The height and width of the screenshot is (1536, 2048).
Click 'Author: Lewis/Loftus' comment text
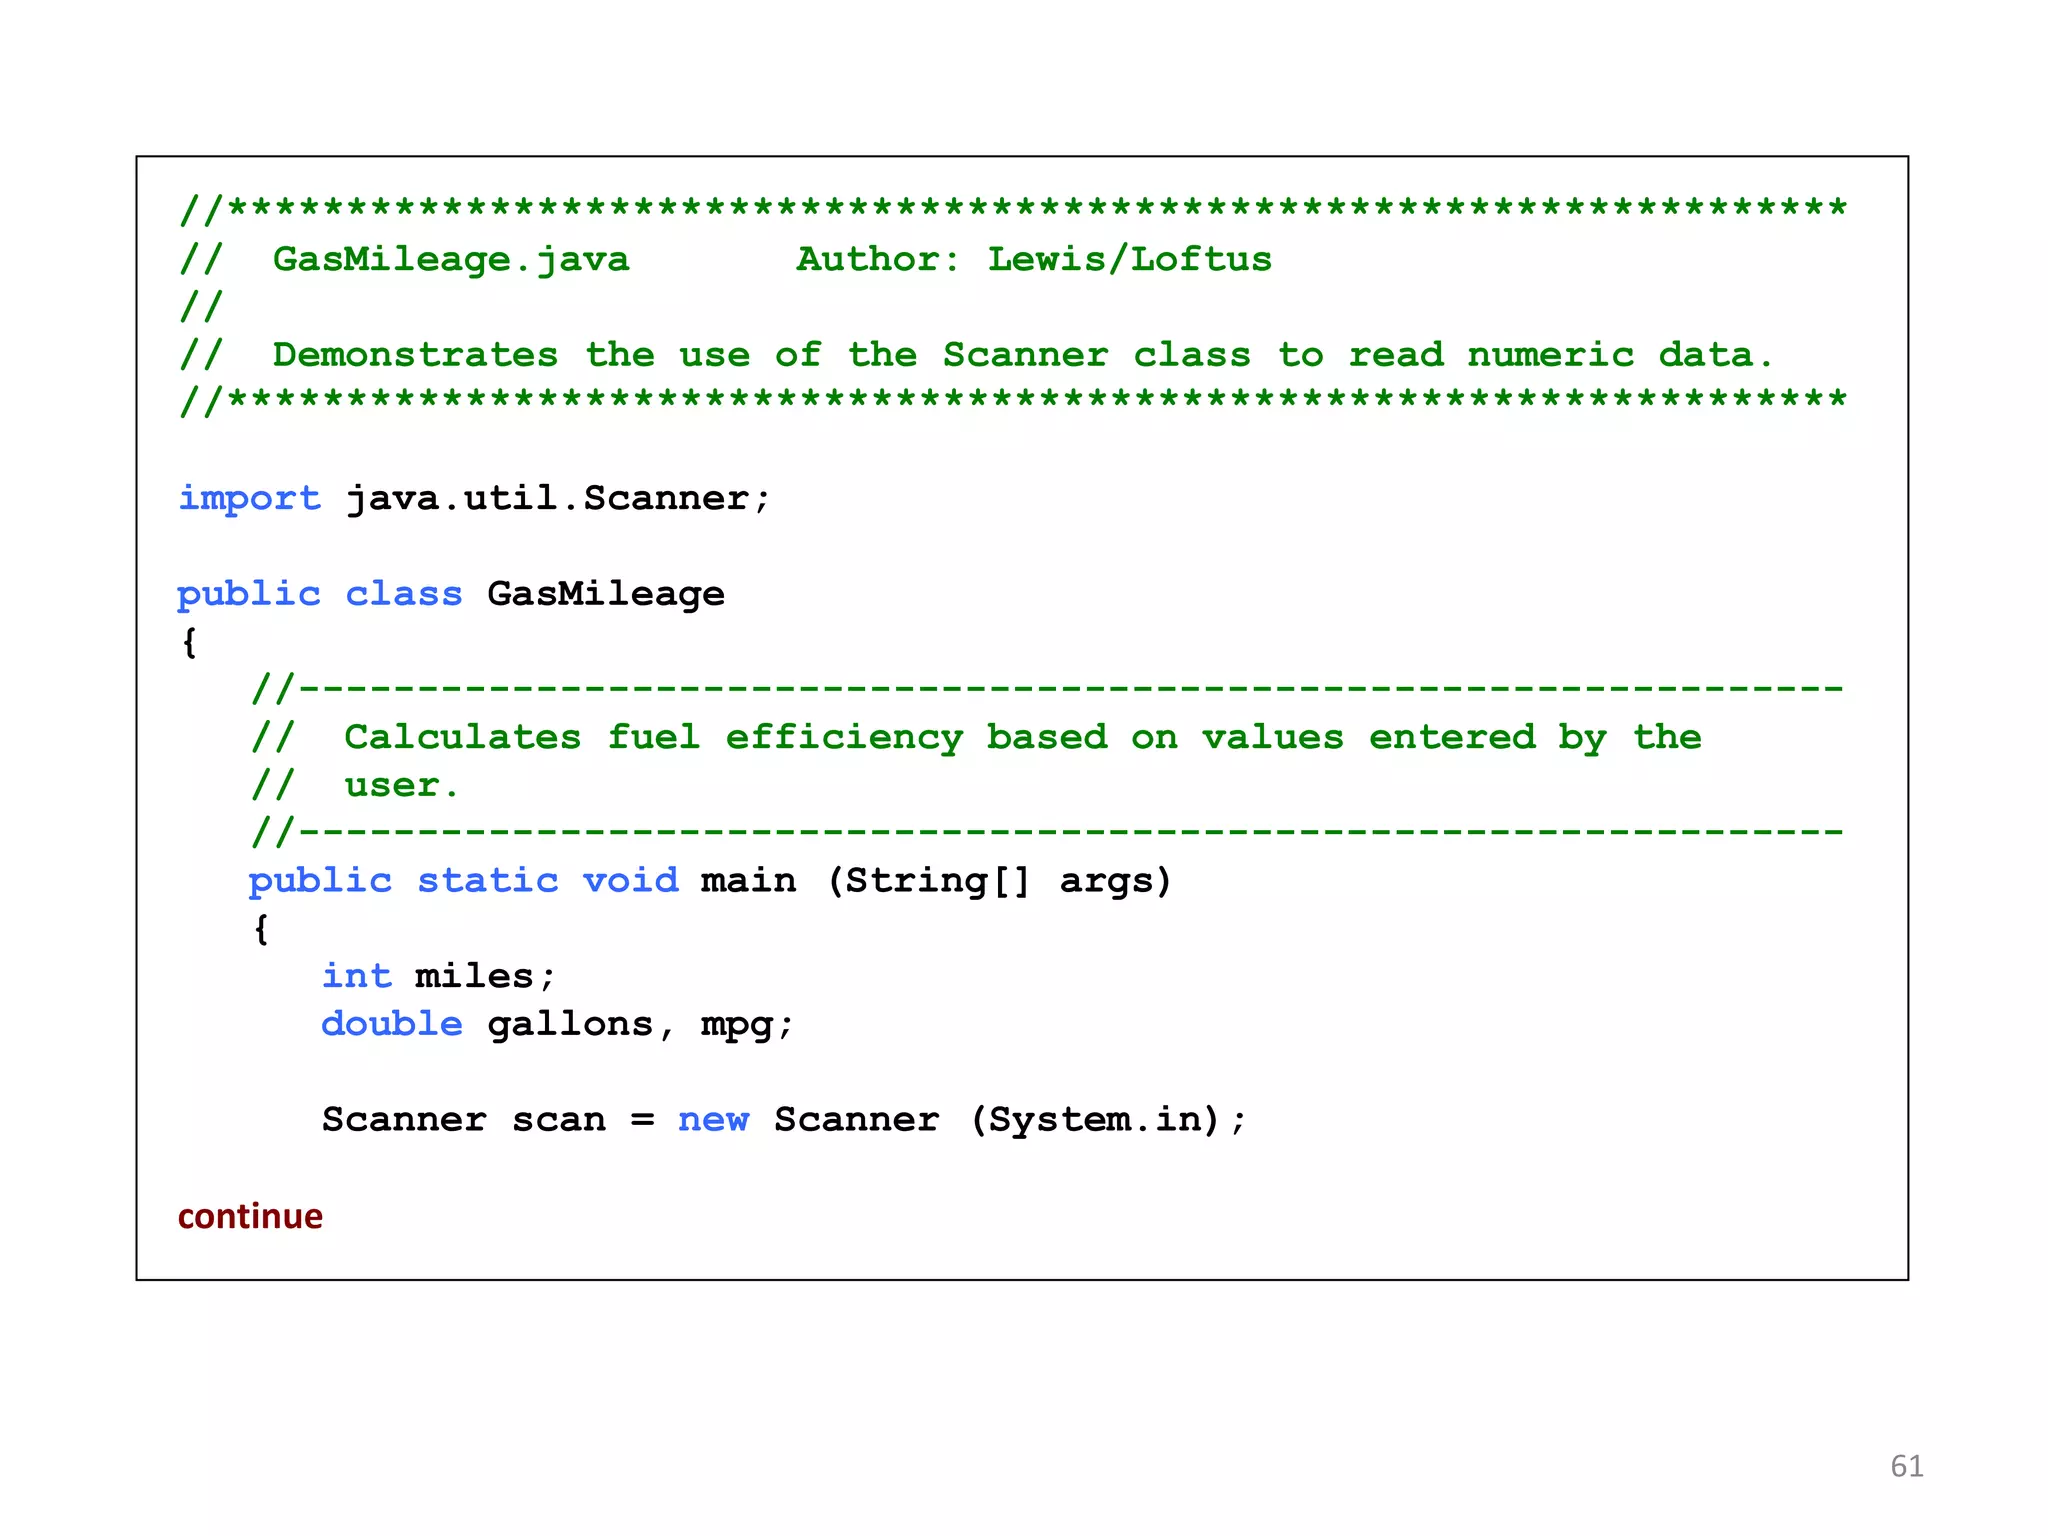[1033, 260]
